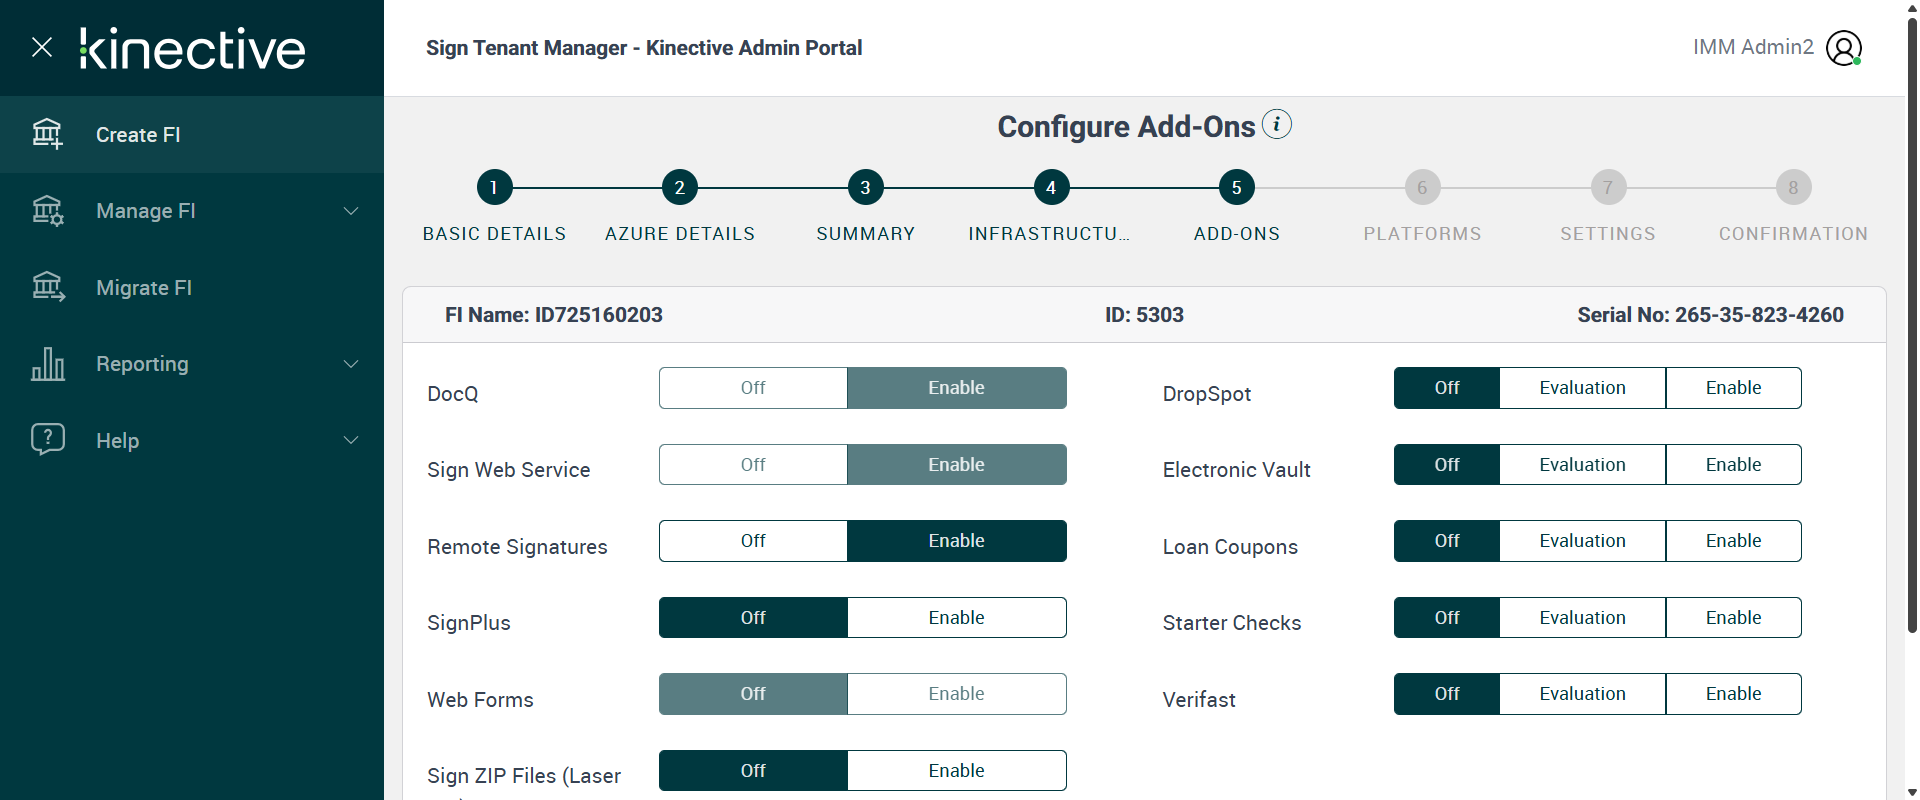Click the Reporting bar chart icon
Screen dimensions: 1920x800
point(47,364)
